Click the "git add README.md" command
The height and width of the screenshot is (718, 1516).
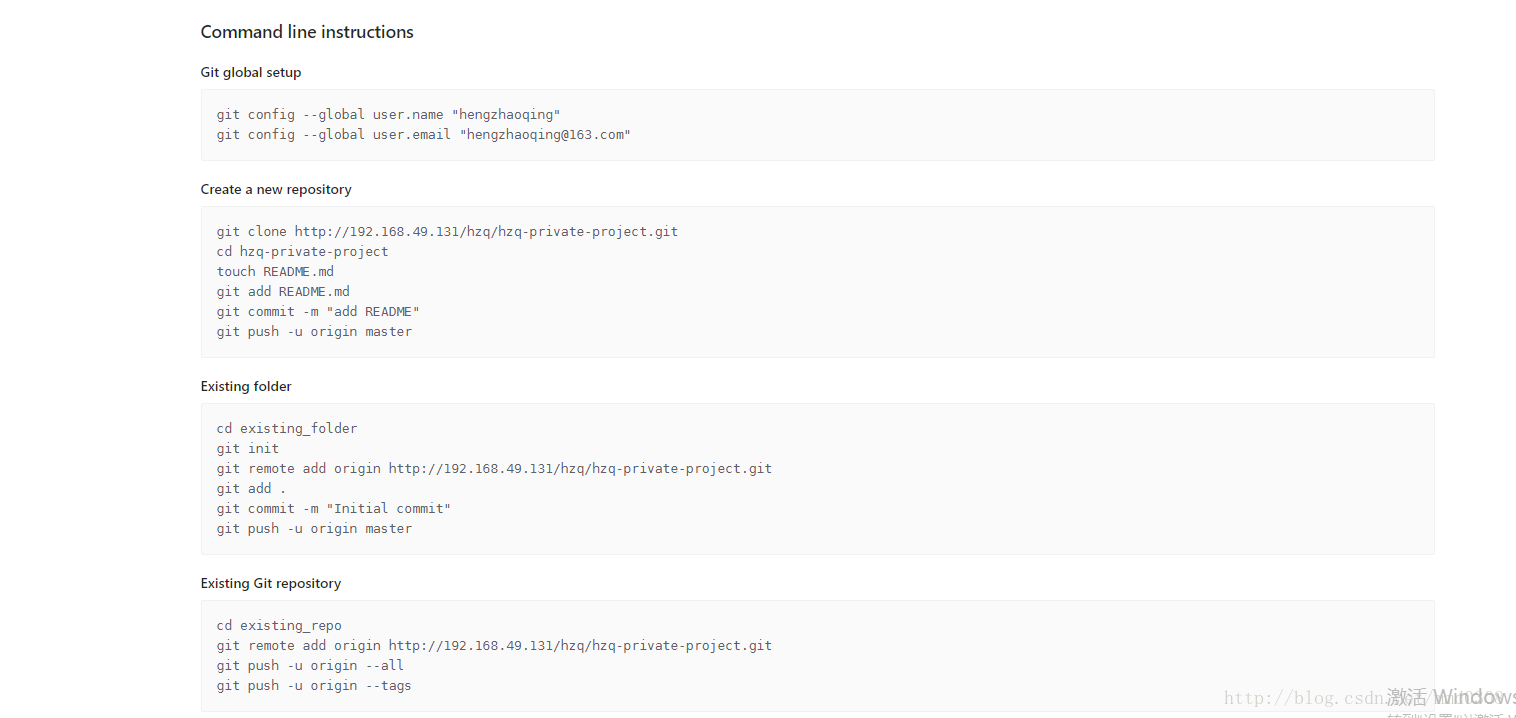click(283, 292)
